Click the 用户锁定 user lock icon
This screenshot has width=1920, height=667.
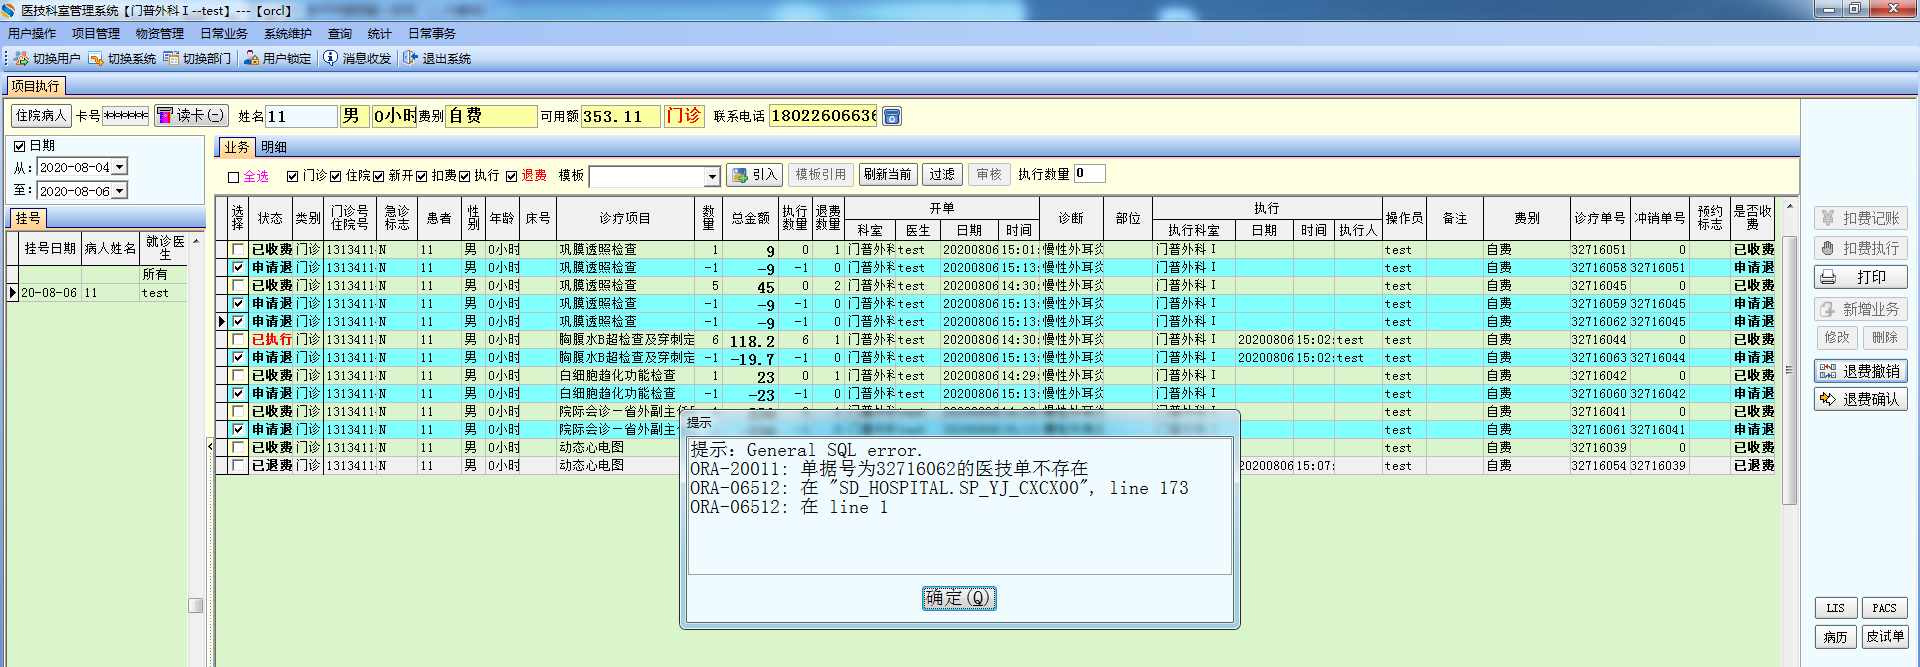tap(251, 58)
